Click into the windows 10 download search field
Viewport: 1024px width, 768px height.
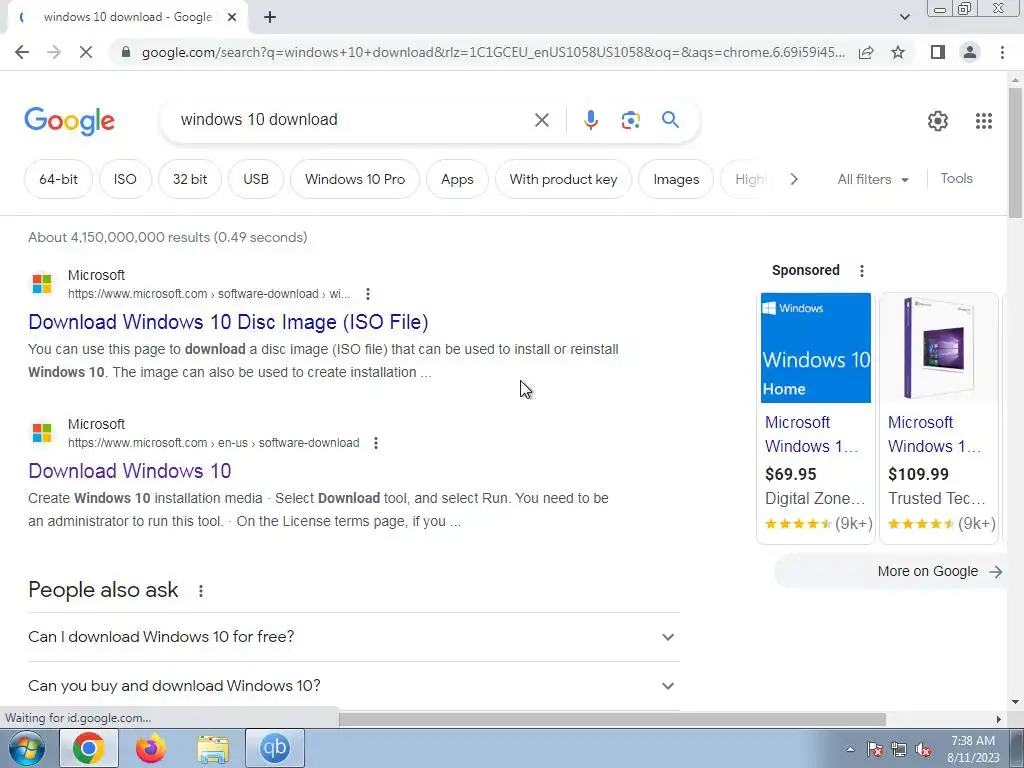pos(353,120)
